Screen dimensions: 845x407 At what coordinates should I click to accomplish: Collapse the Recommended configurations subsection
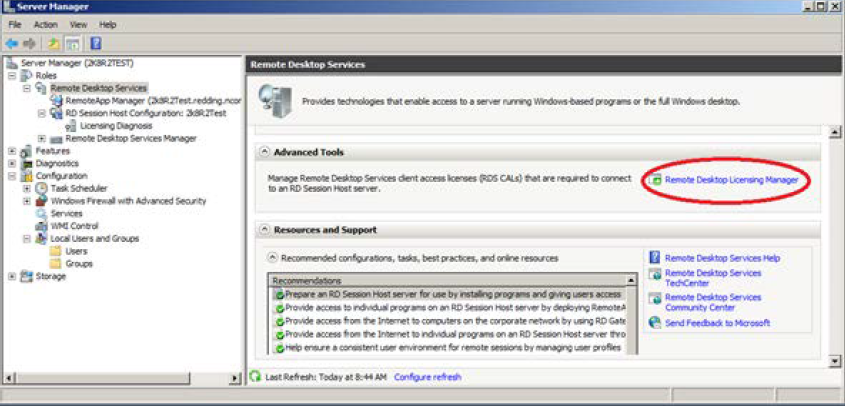273,258
